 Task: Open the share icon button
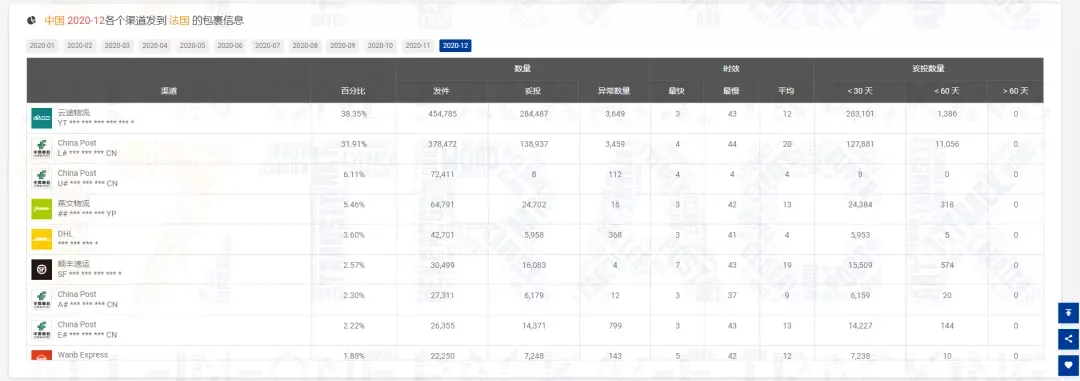pyautogui.click(x=1068, y=338)
